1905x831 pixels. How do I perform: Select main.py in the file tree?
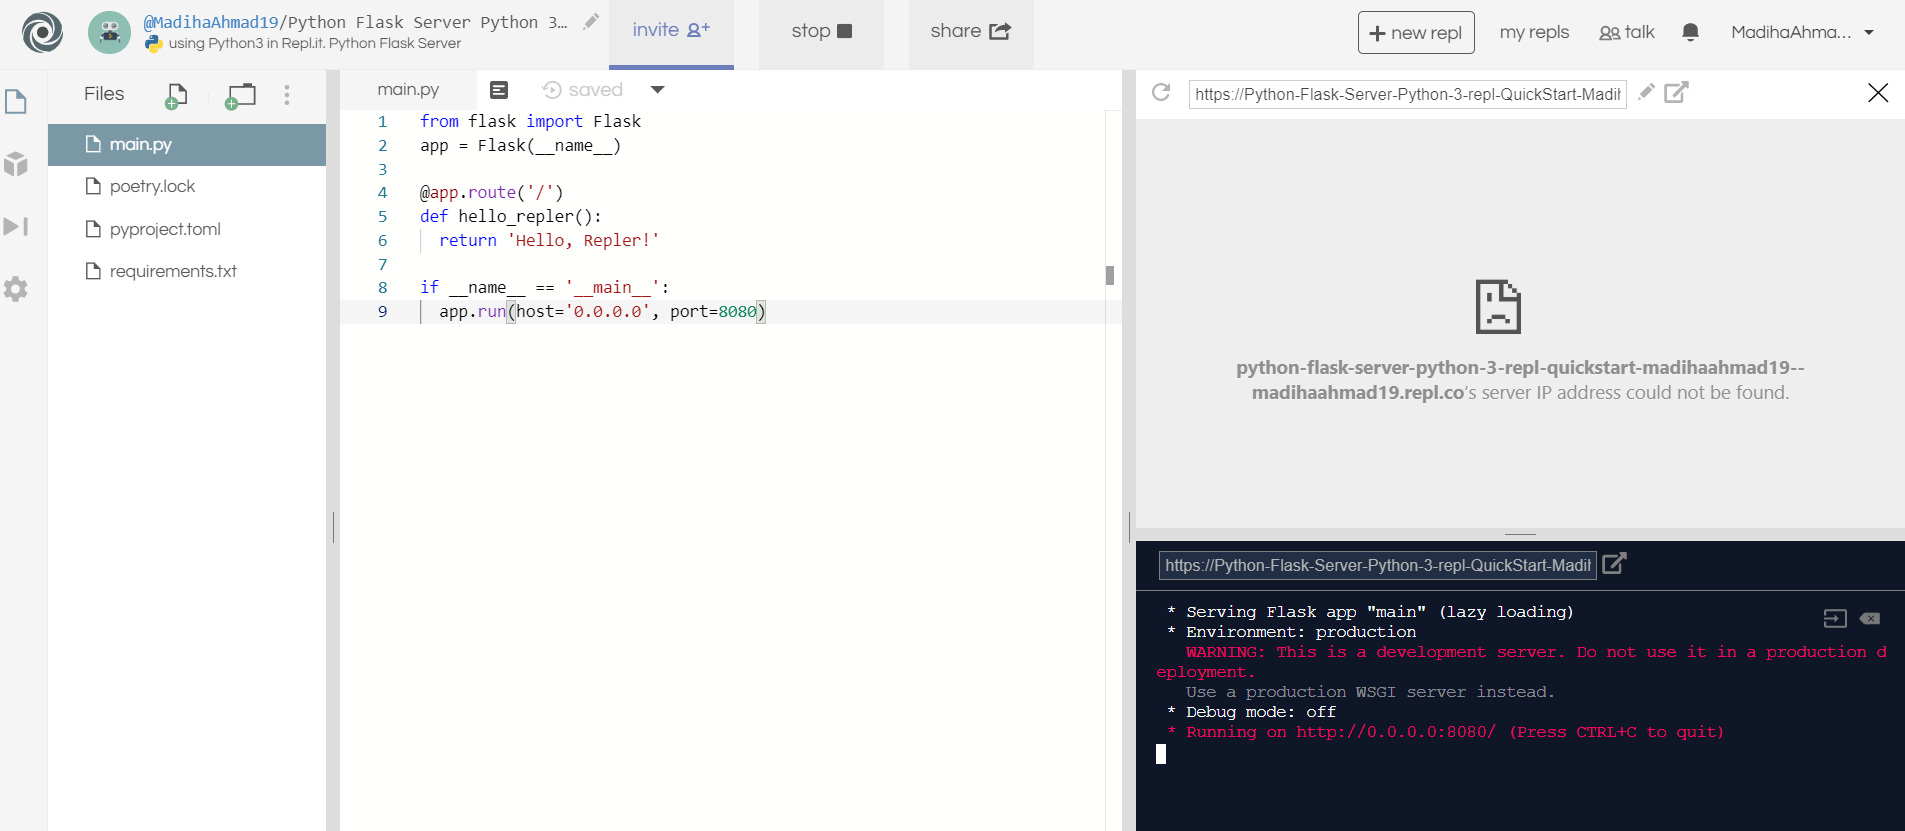pos(187,144)
